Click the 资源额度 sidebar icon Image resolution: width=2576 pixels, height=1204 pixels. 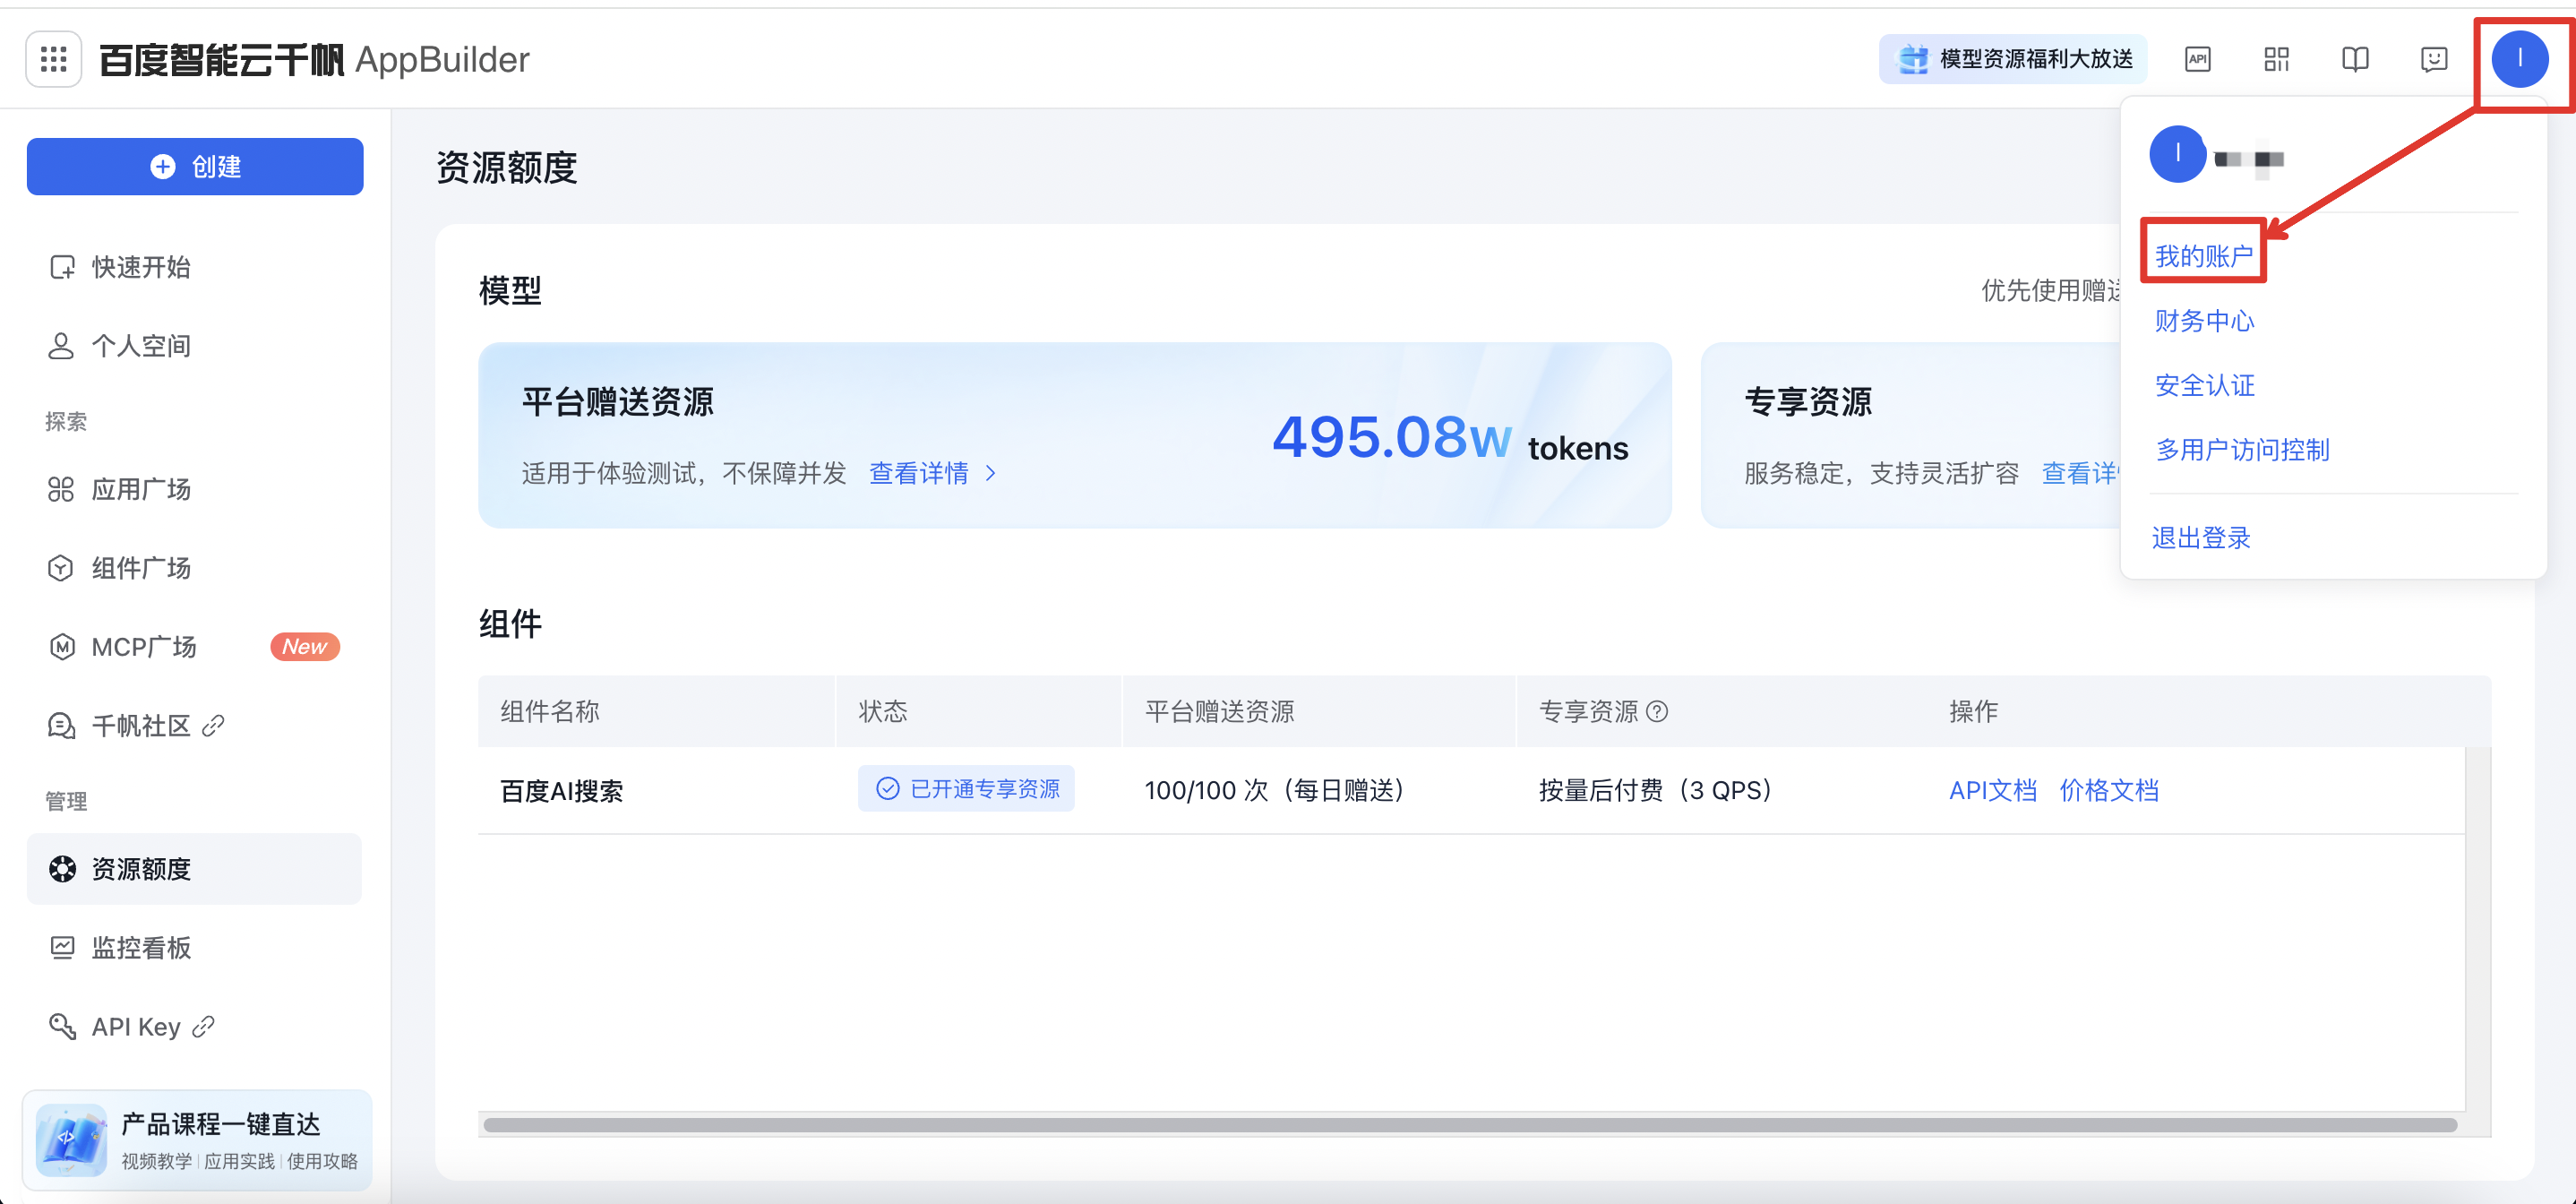click(62, 869)
